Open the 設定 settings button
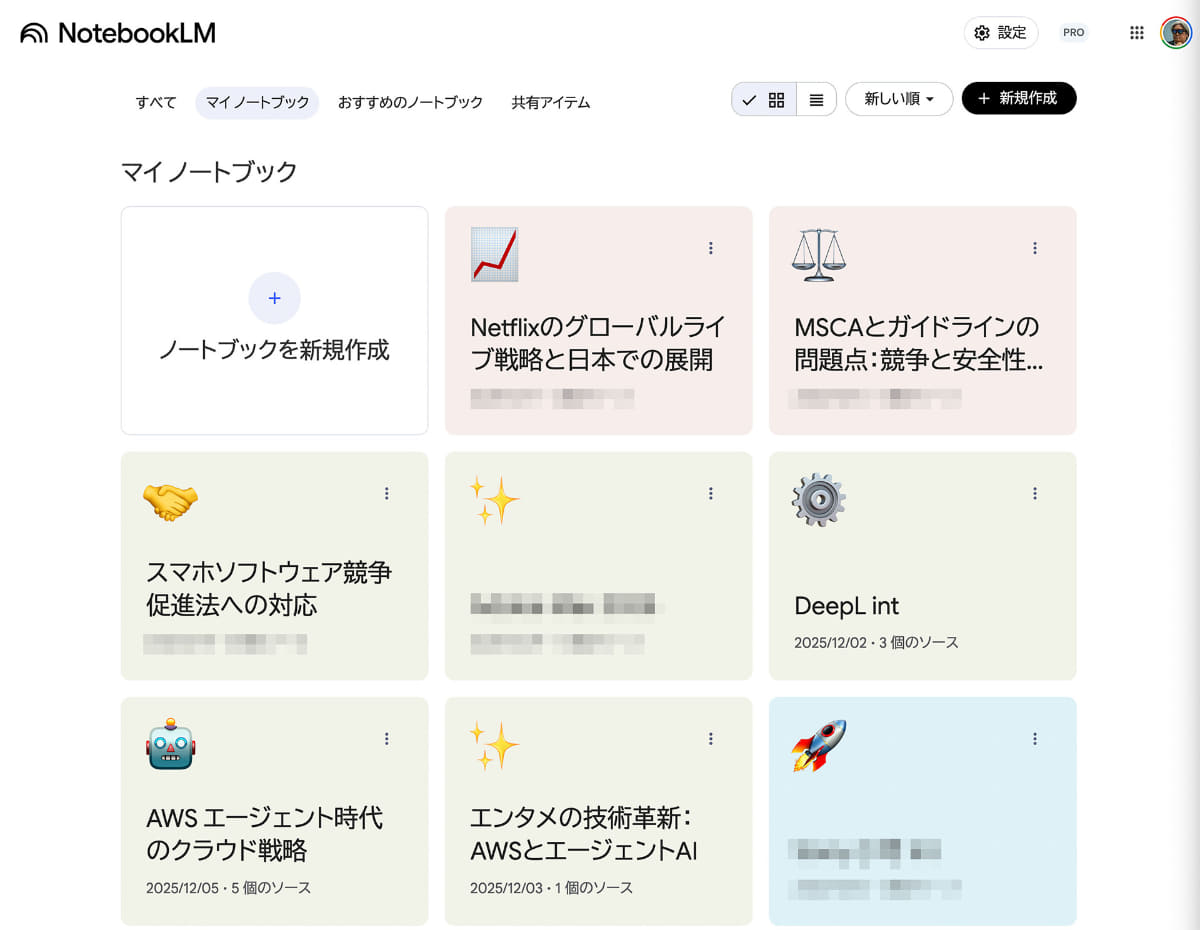Image resolution: width=1200 pixels, height=930 pixels. tap(1001, 33)
